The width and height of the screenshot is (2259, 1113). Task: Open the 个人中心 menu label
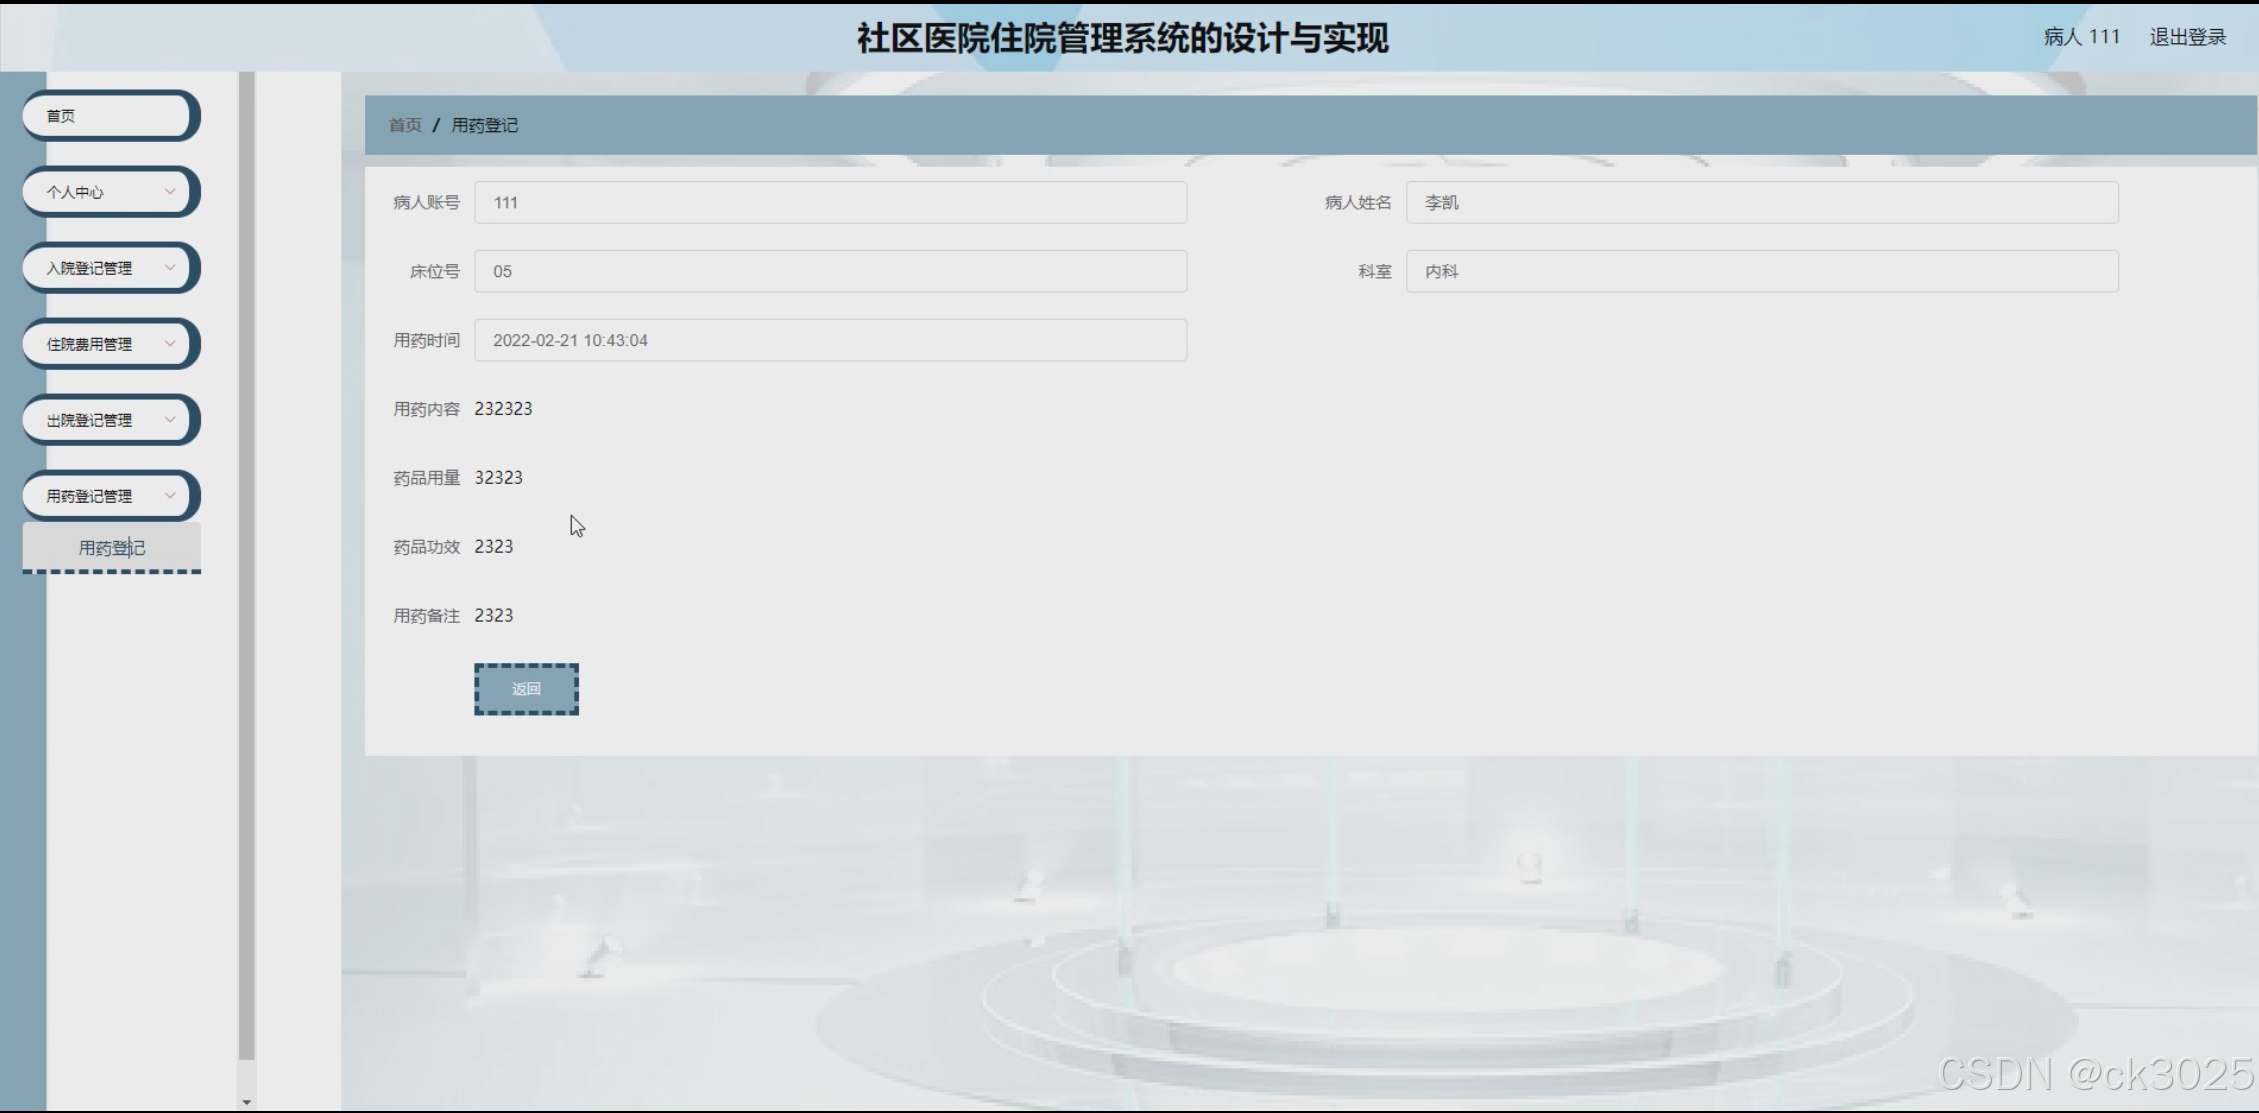75,192
